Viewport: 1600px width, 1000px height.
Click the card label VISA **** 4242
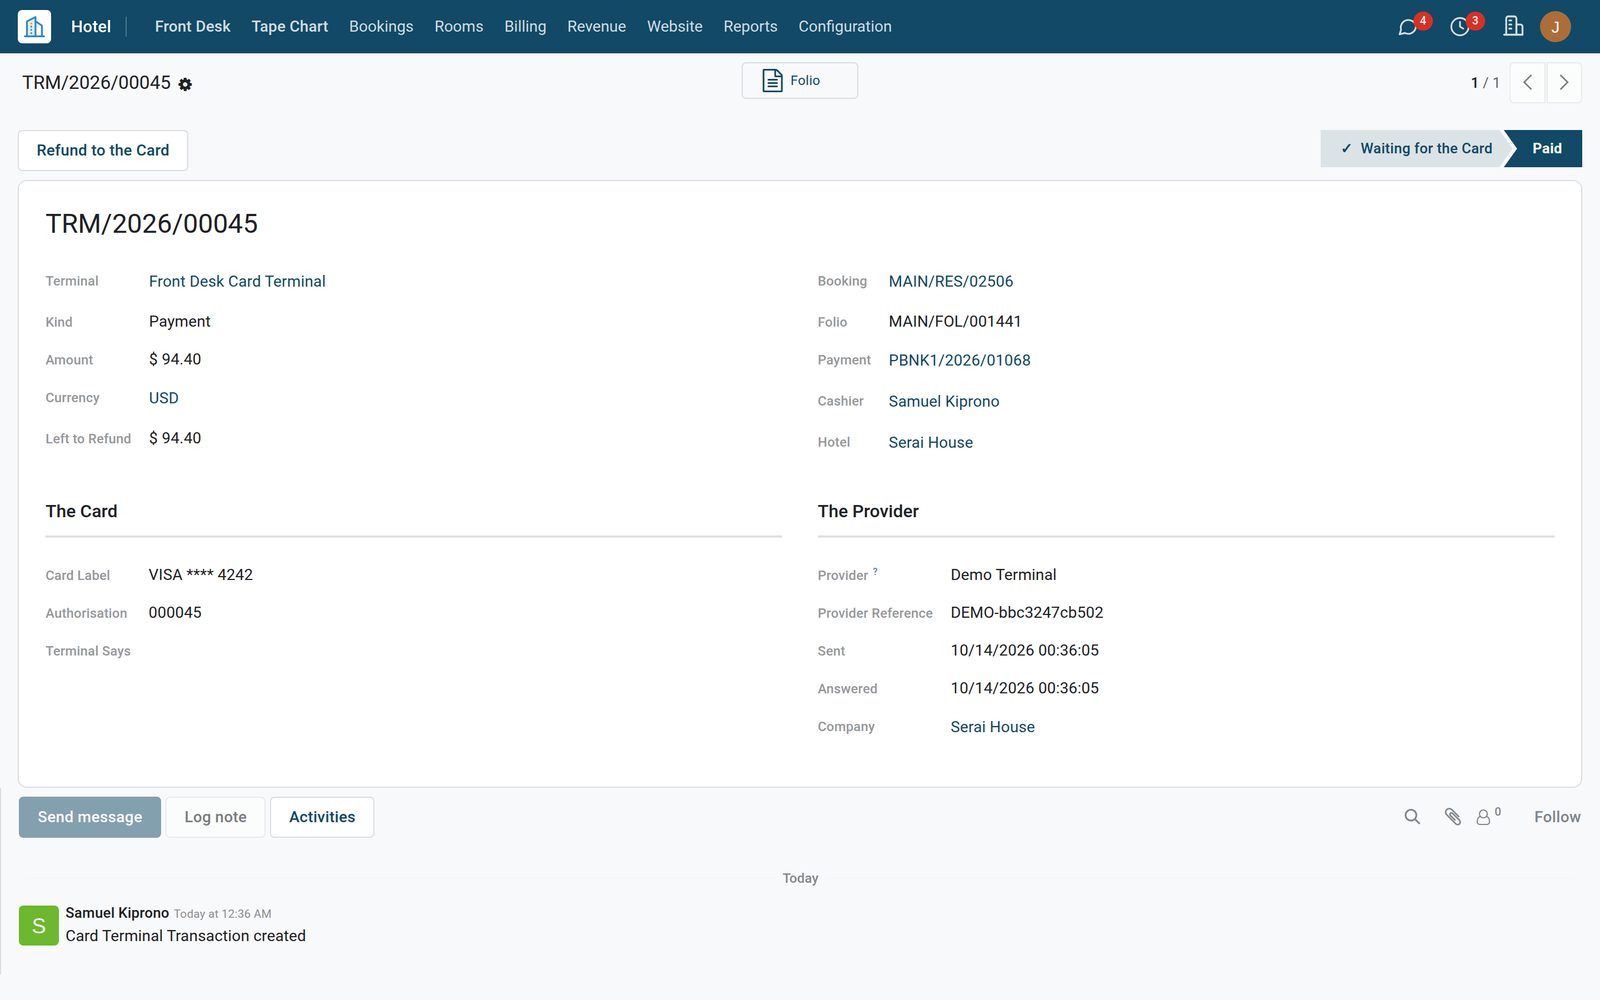pyautogui.click(x=201, y=575)
